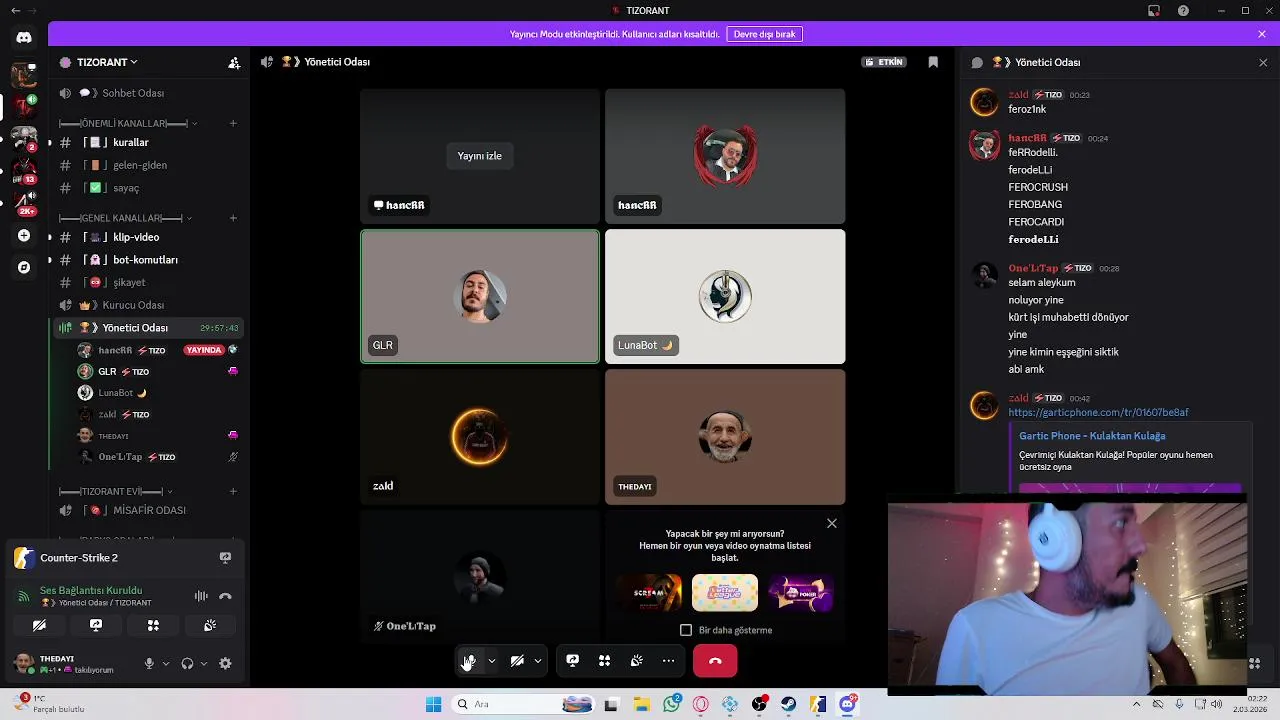Open the soundboard in the sidebar panel
The image size is (1280, 720).
210,625
